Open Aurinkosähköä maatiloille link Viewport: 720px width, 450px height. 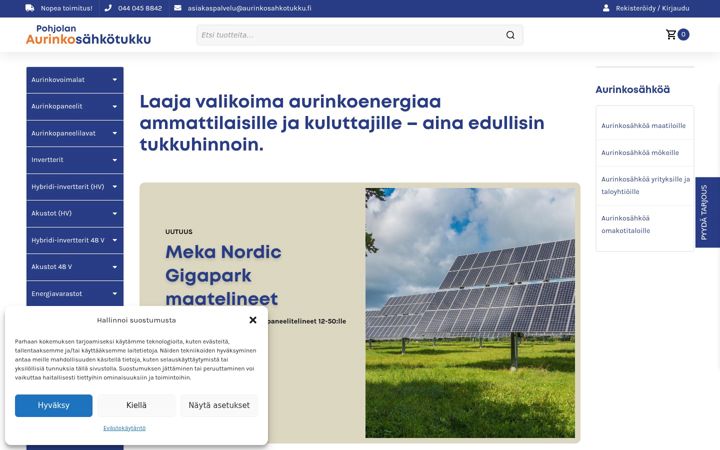[643, 125]
